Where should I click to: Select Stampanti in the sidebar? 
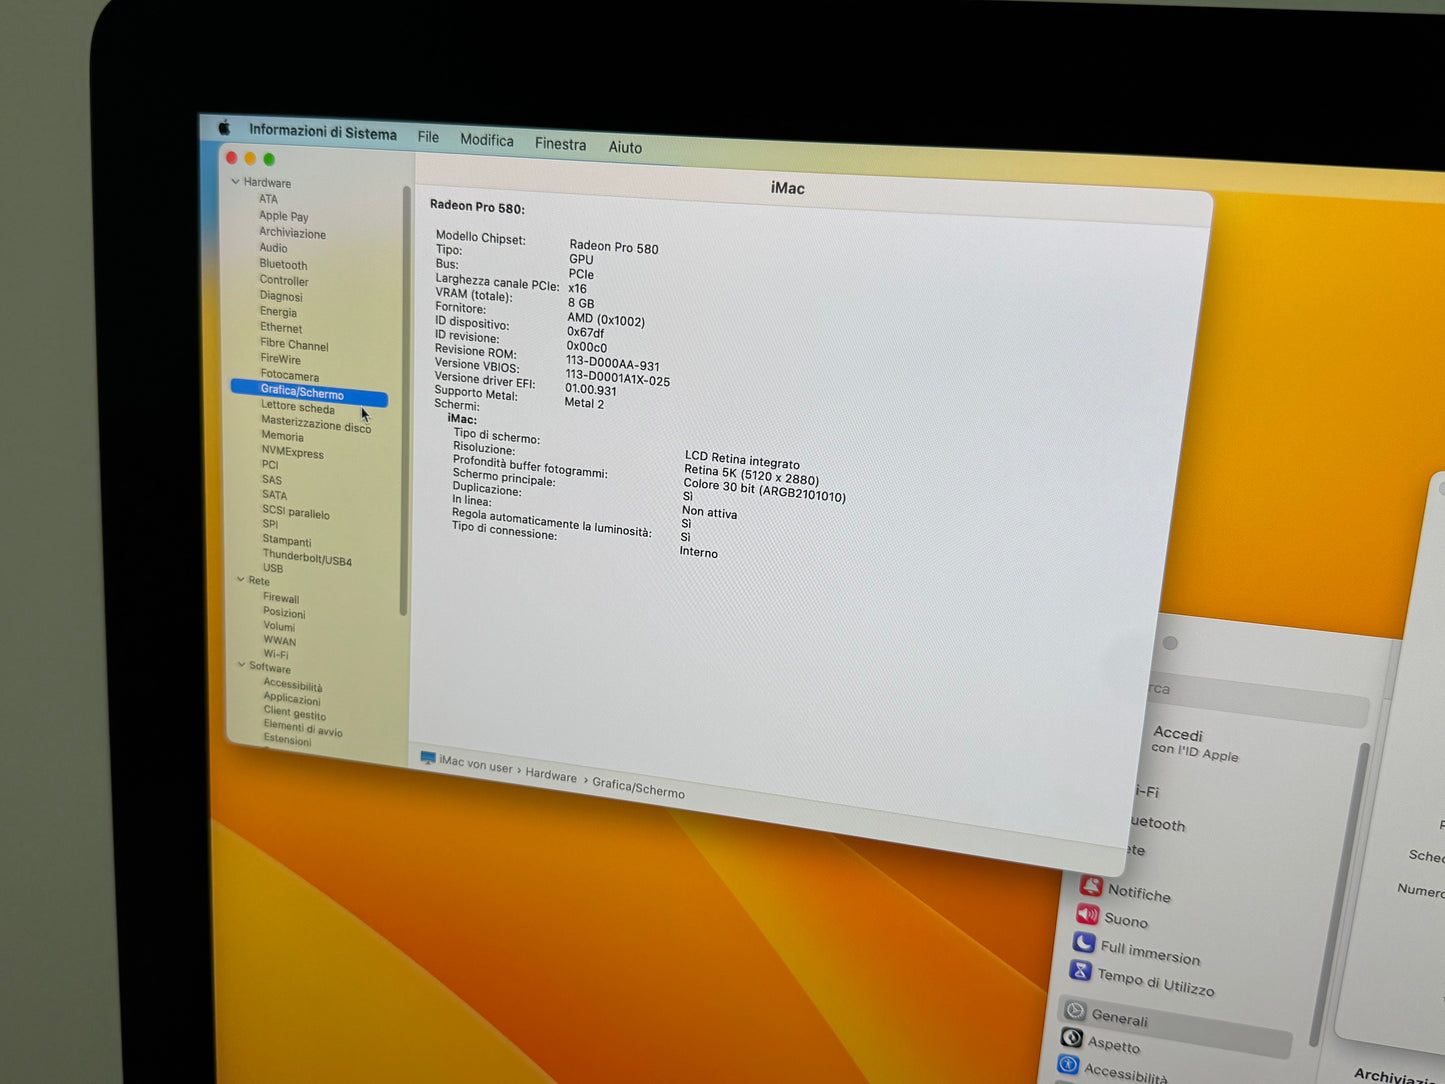[286, 541]
